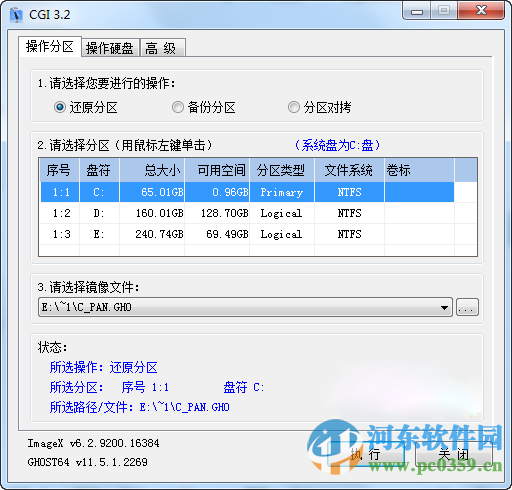Click the Logical type cell in D: row
Viewport: 512px width, 490px height.
click(282, 213)
